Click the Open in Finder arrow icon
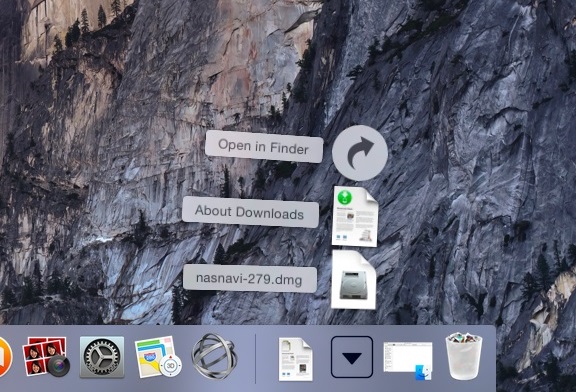This screenshot has width=576, height=392. tap(360, 153)
